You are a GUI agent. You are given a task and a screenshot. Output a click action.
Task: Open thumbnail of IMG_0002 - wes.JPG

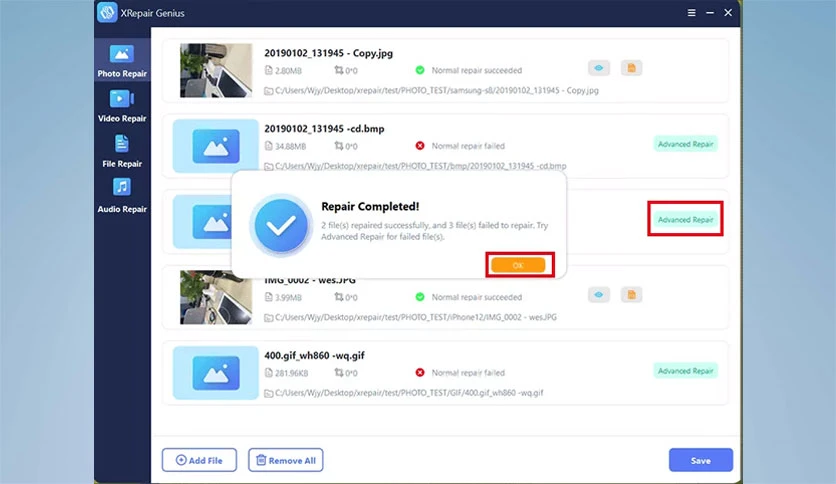pos(216,297)
